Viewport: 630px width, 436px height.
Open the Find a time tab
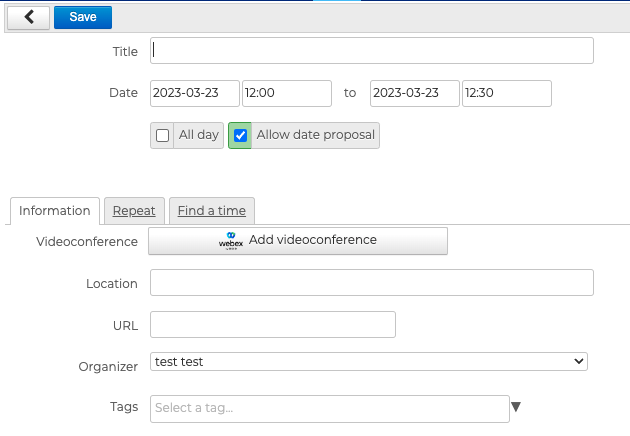(x=212, y=210)
